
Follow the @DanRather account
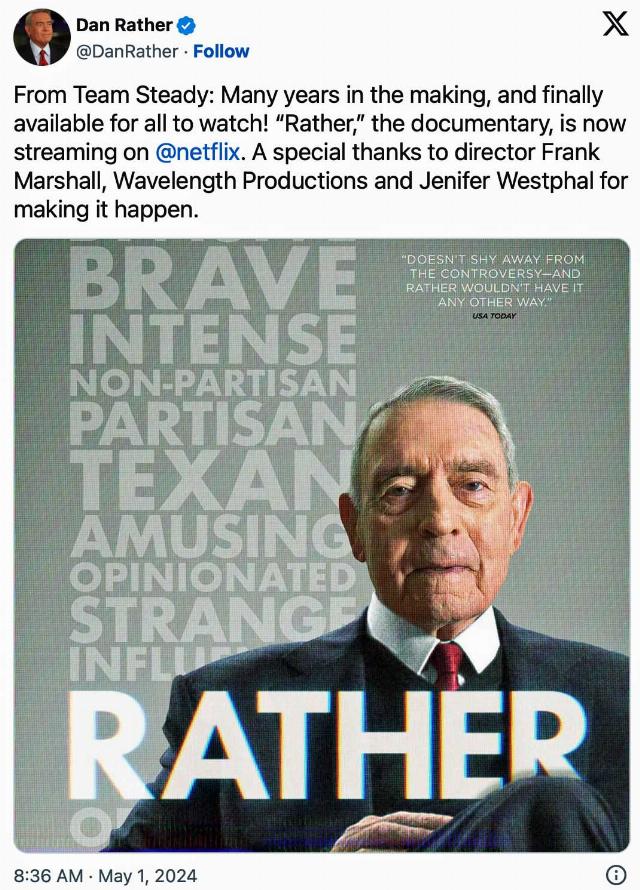(221, 52)
